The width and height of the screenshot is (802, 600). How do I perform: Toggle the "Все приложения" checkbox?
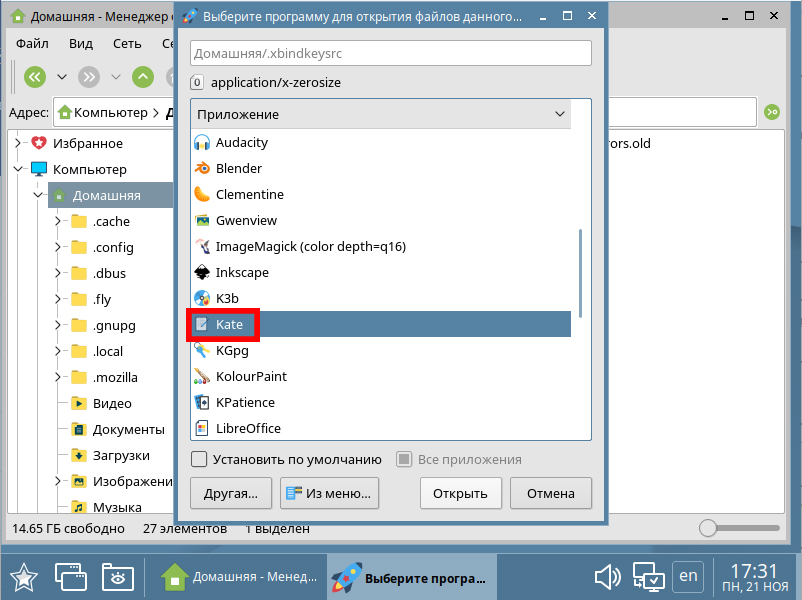404,460
